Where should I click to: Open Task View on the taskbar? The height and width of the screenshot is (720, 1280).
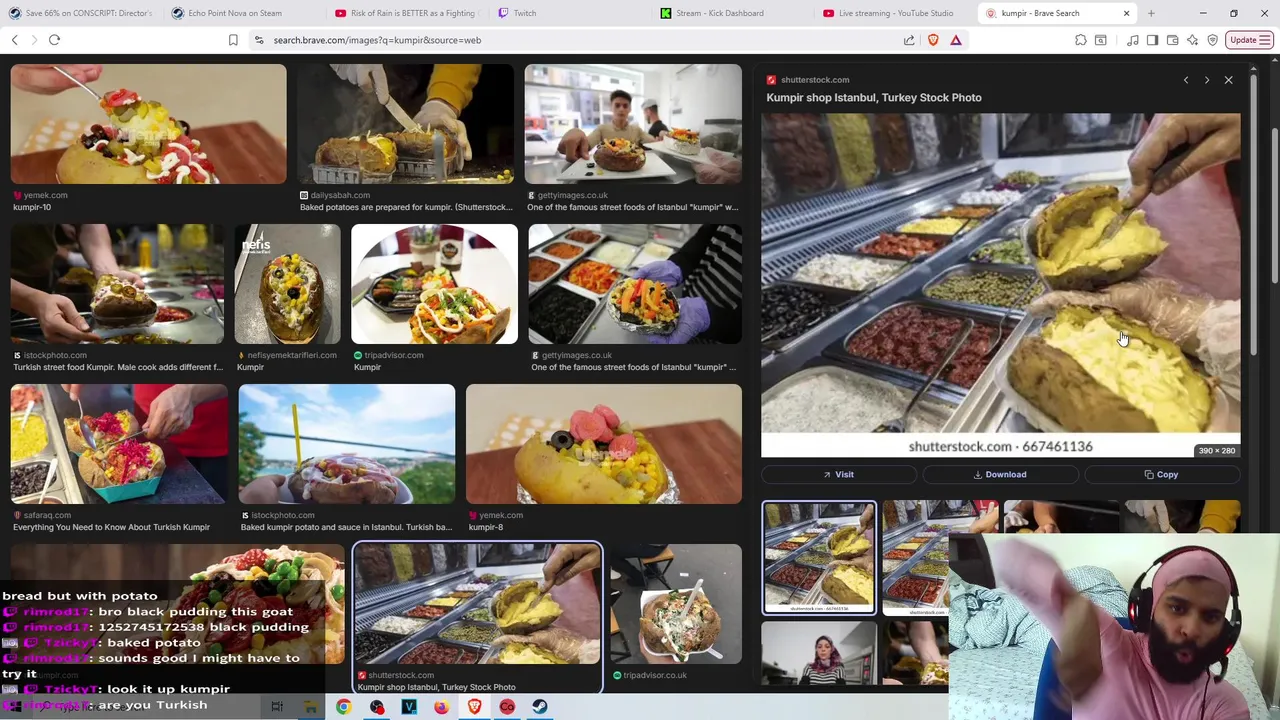click(x=277, y=707)
